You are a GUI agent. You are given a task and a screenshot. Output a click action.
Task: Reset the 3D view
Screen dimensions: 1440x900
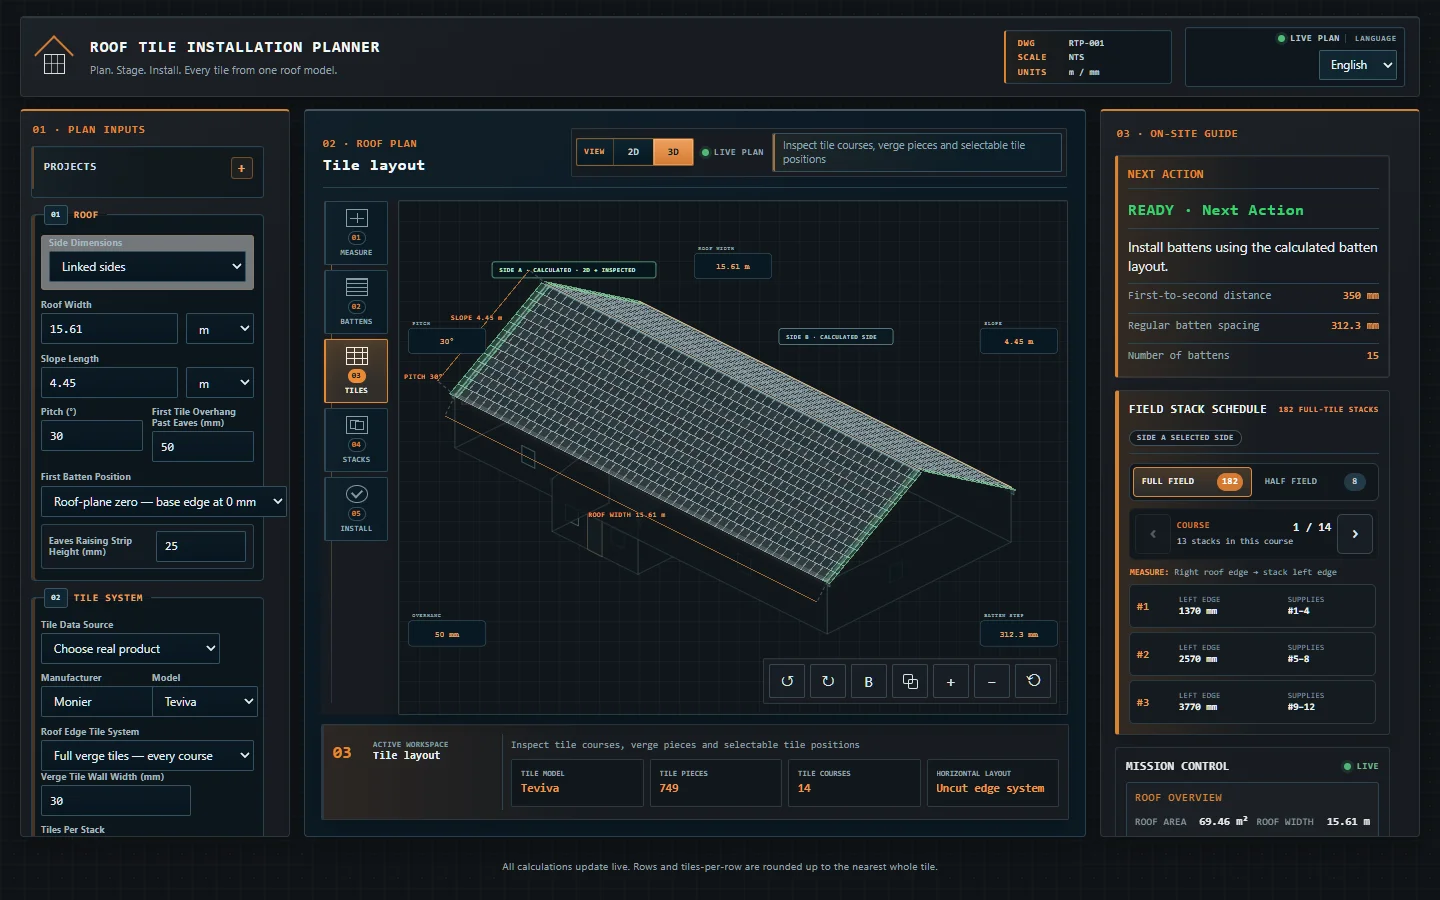1033,681
